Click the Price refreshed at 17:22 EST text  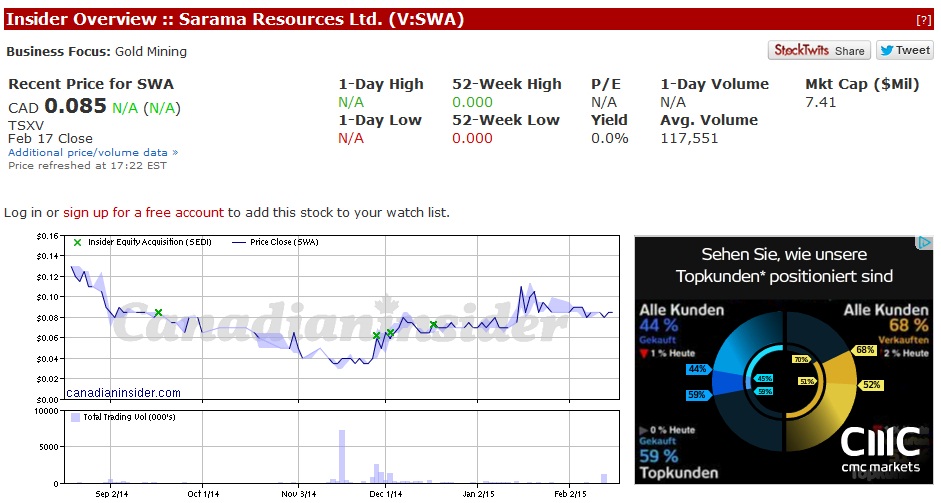tap(87, 165)
